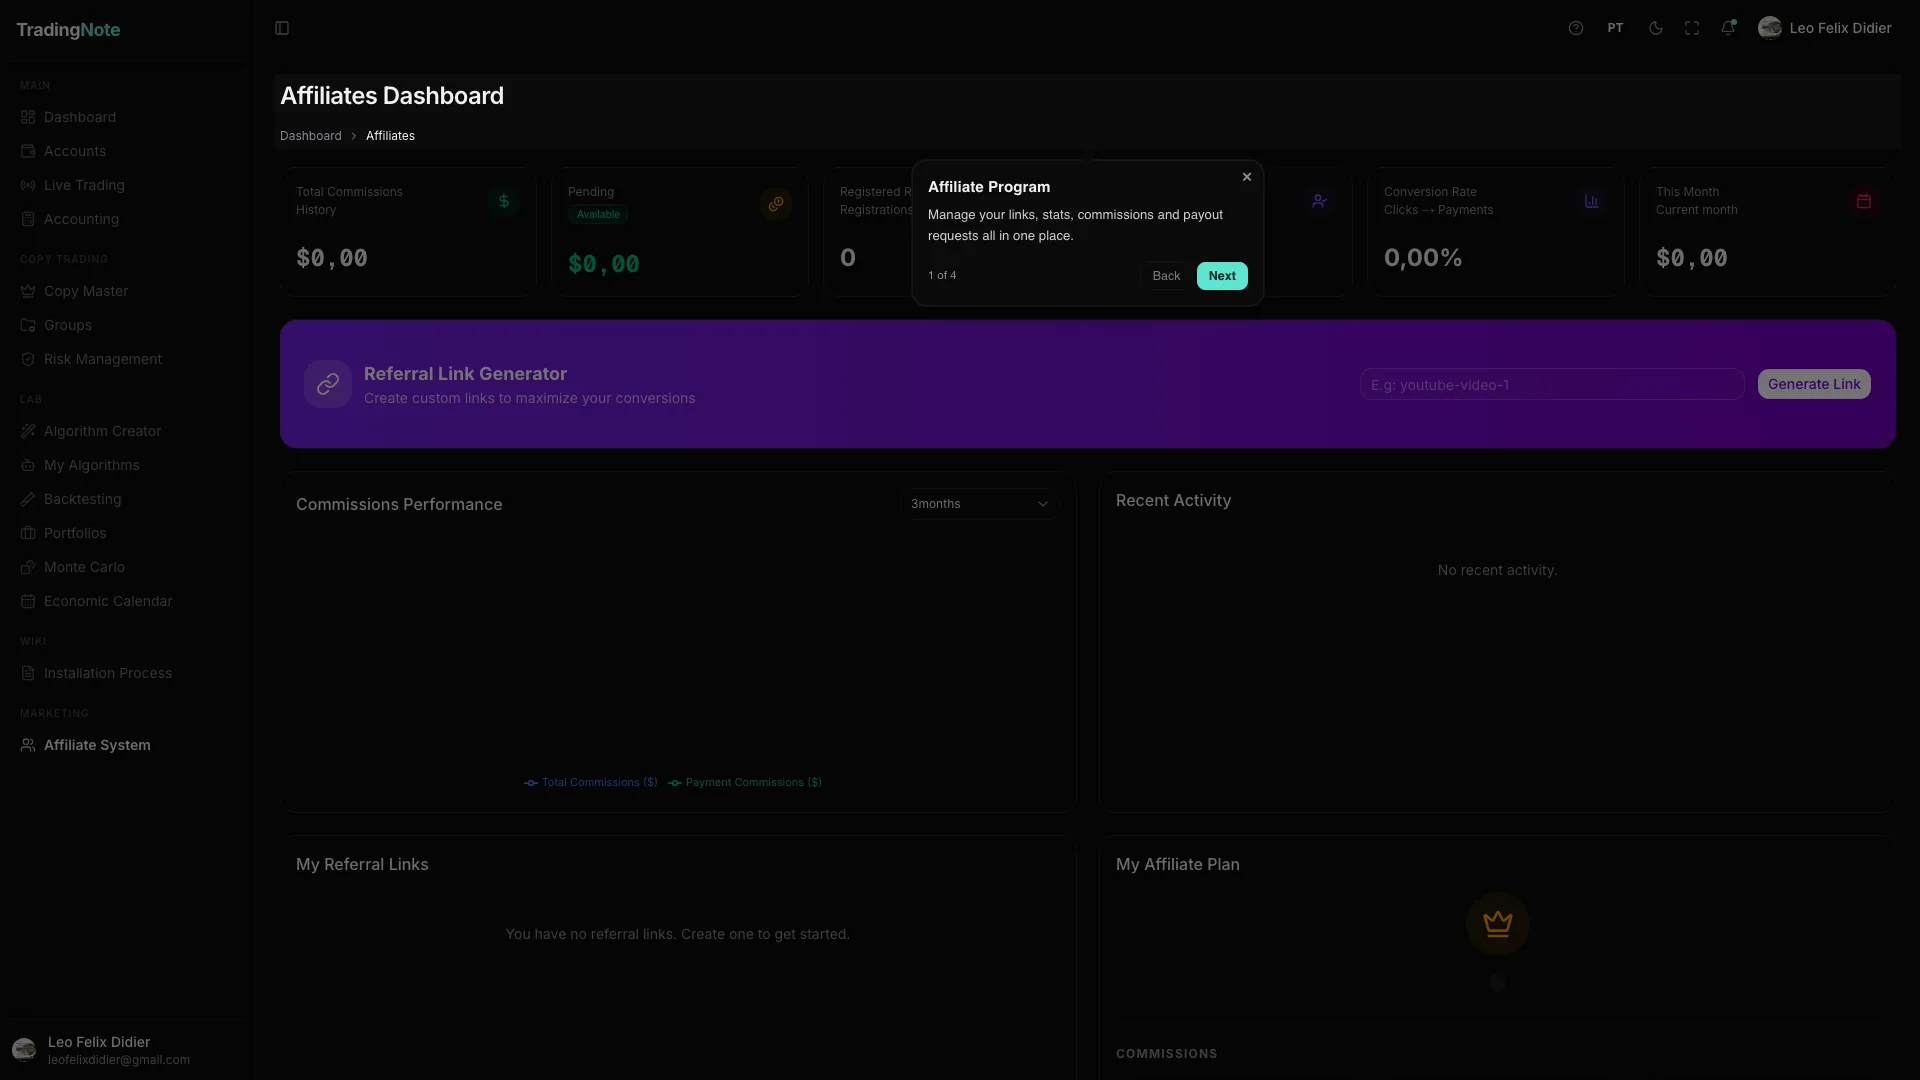The image size is (1920, 1080).
Task: Go to Accounts in sidebar
Action: (126, 151)
